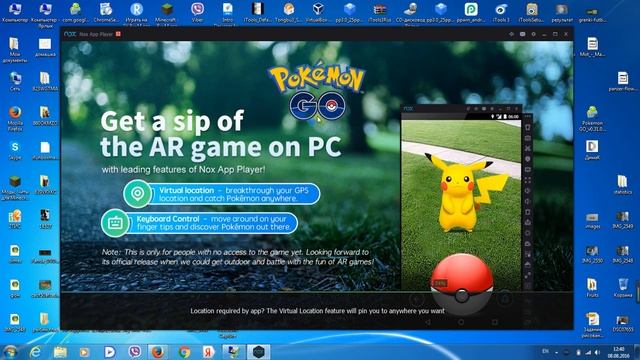Select the statistics folder on desktop
Viewport: 640px width, 360px height.
pos(623,184)
